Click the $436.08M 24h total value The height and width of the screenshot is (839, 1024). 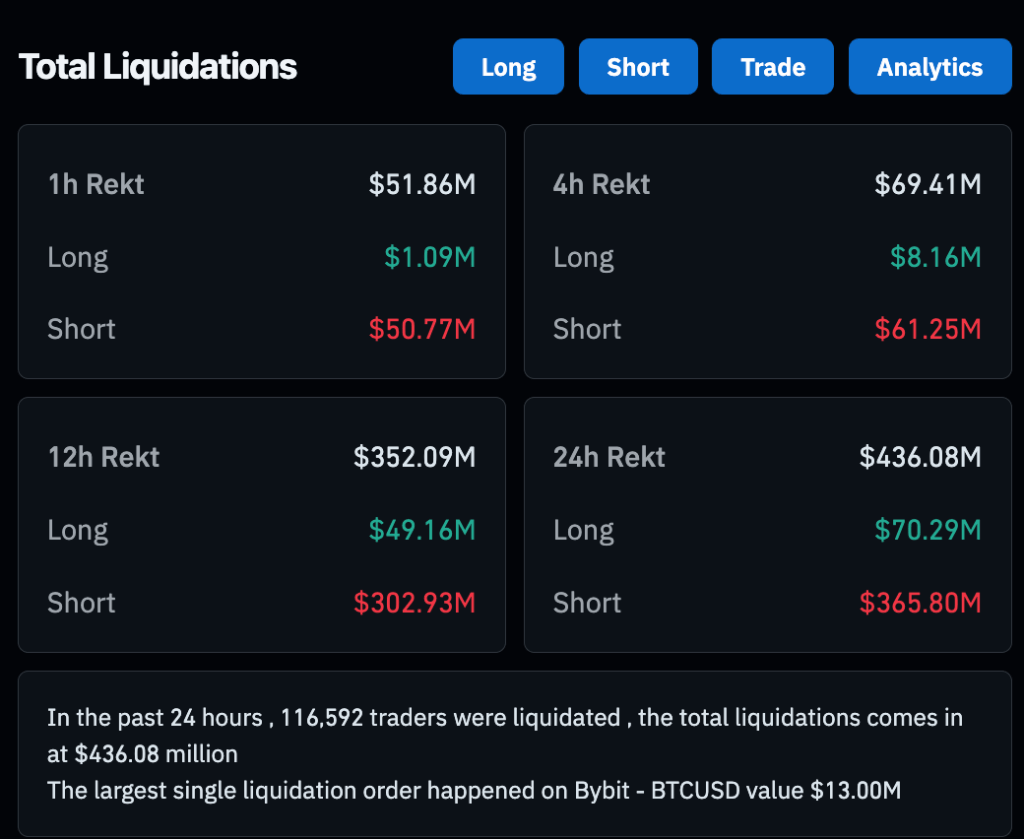pyautogui.click(x=920, y=457)
